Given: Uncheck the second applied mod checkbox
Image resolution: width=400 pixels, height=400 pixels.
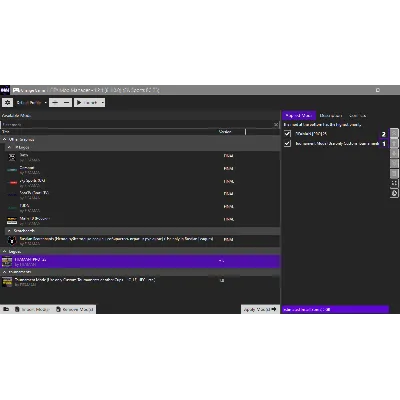Looking at the screenshot, I should [x=287, y=143].
